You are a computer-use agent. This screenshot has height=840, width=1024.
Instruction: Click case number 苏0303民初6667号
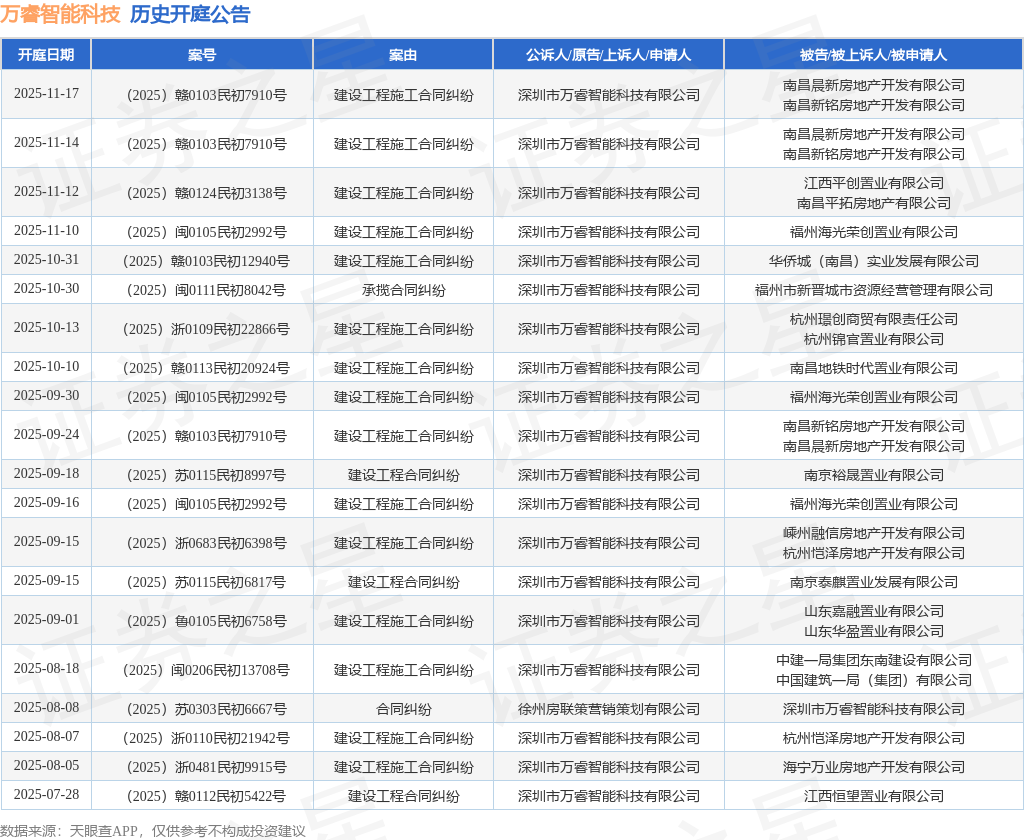point(206,709)
